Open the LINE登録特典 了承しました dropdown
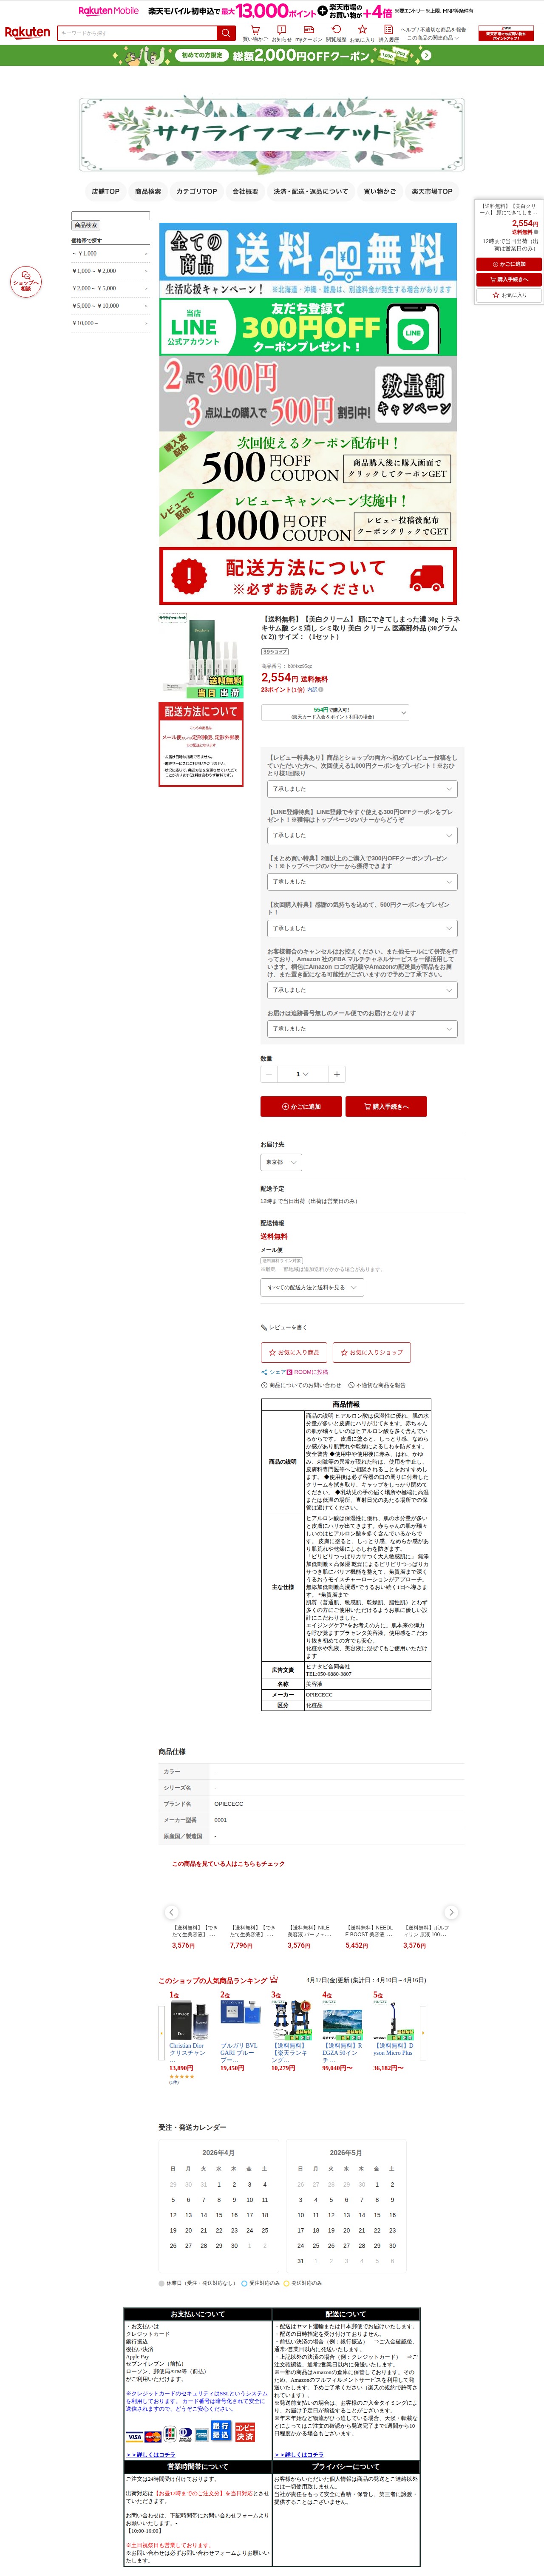Viewport: 544px width, 2576px height. coord(362,835)
